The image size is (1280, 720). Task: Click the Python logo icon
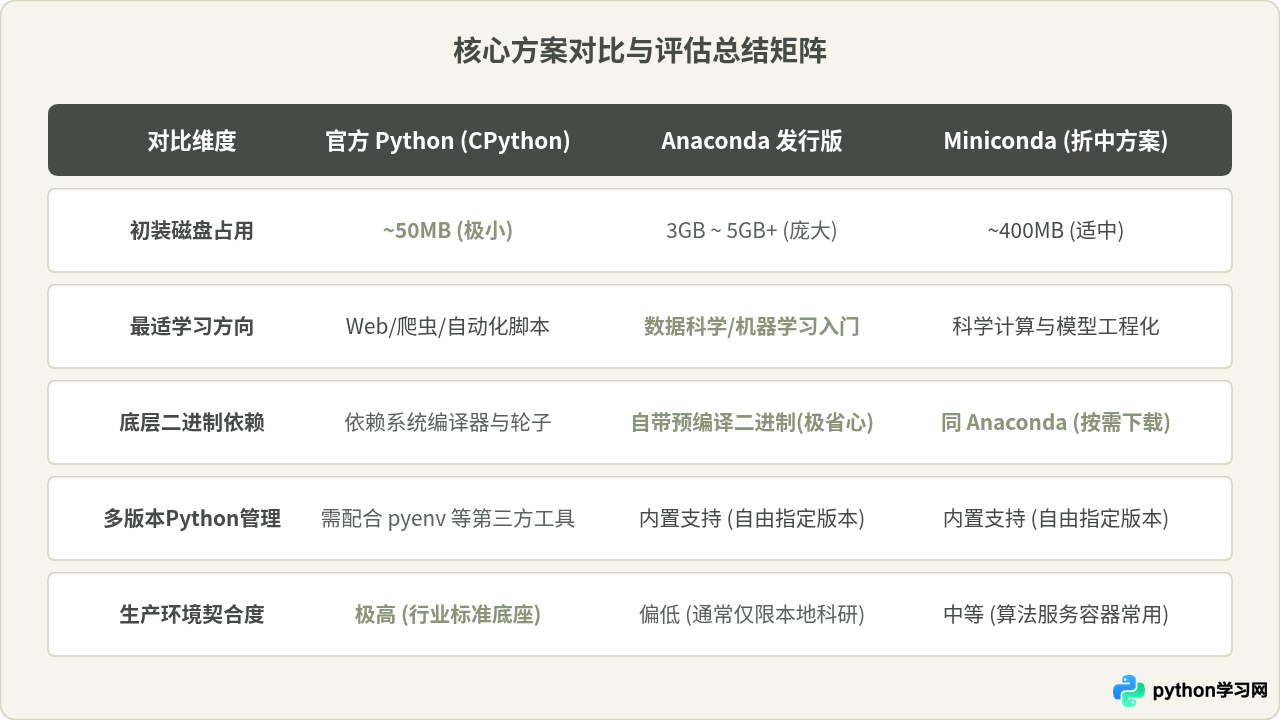point(1129,691)
